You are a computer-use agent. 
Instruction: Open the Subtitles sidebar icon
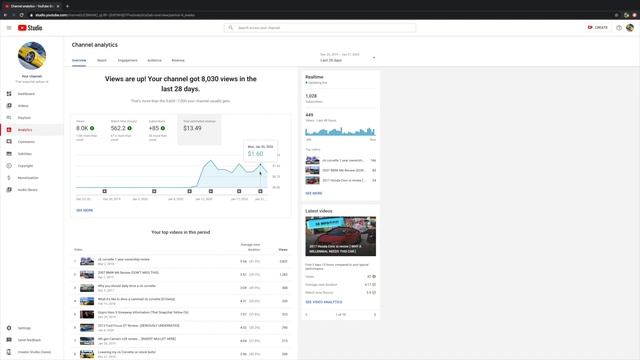point(9,154)
